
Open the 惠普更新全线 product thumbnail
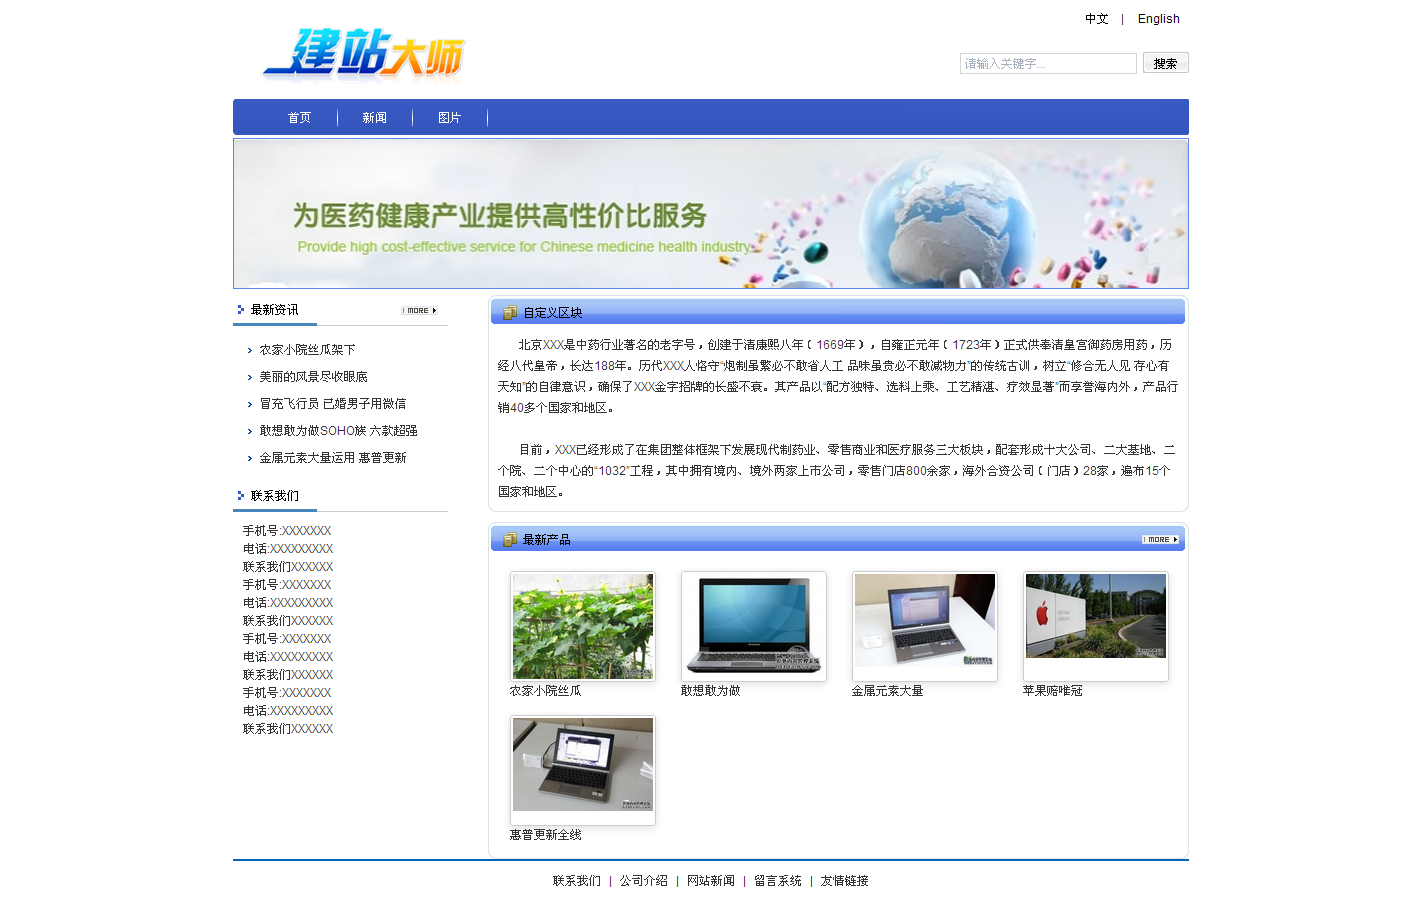583,771
